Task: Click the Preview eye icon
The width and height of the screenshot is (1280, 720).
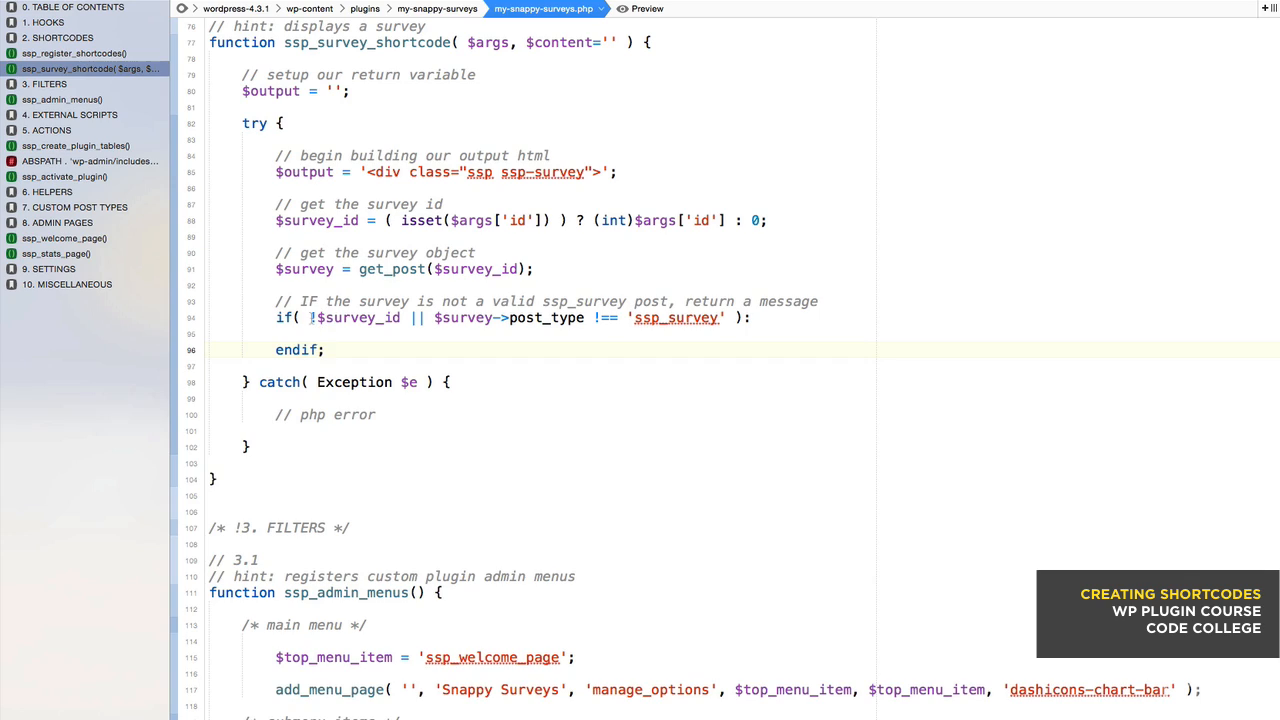Action: pyautogui.click(x=622, y=8)
